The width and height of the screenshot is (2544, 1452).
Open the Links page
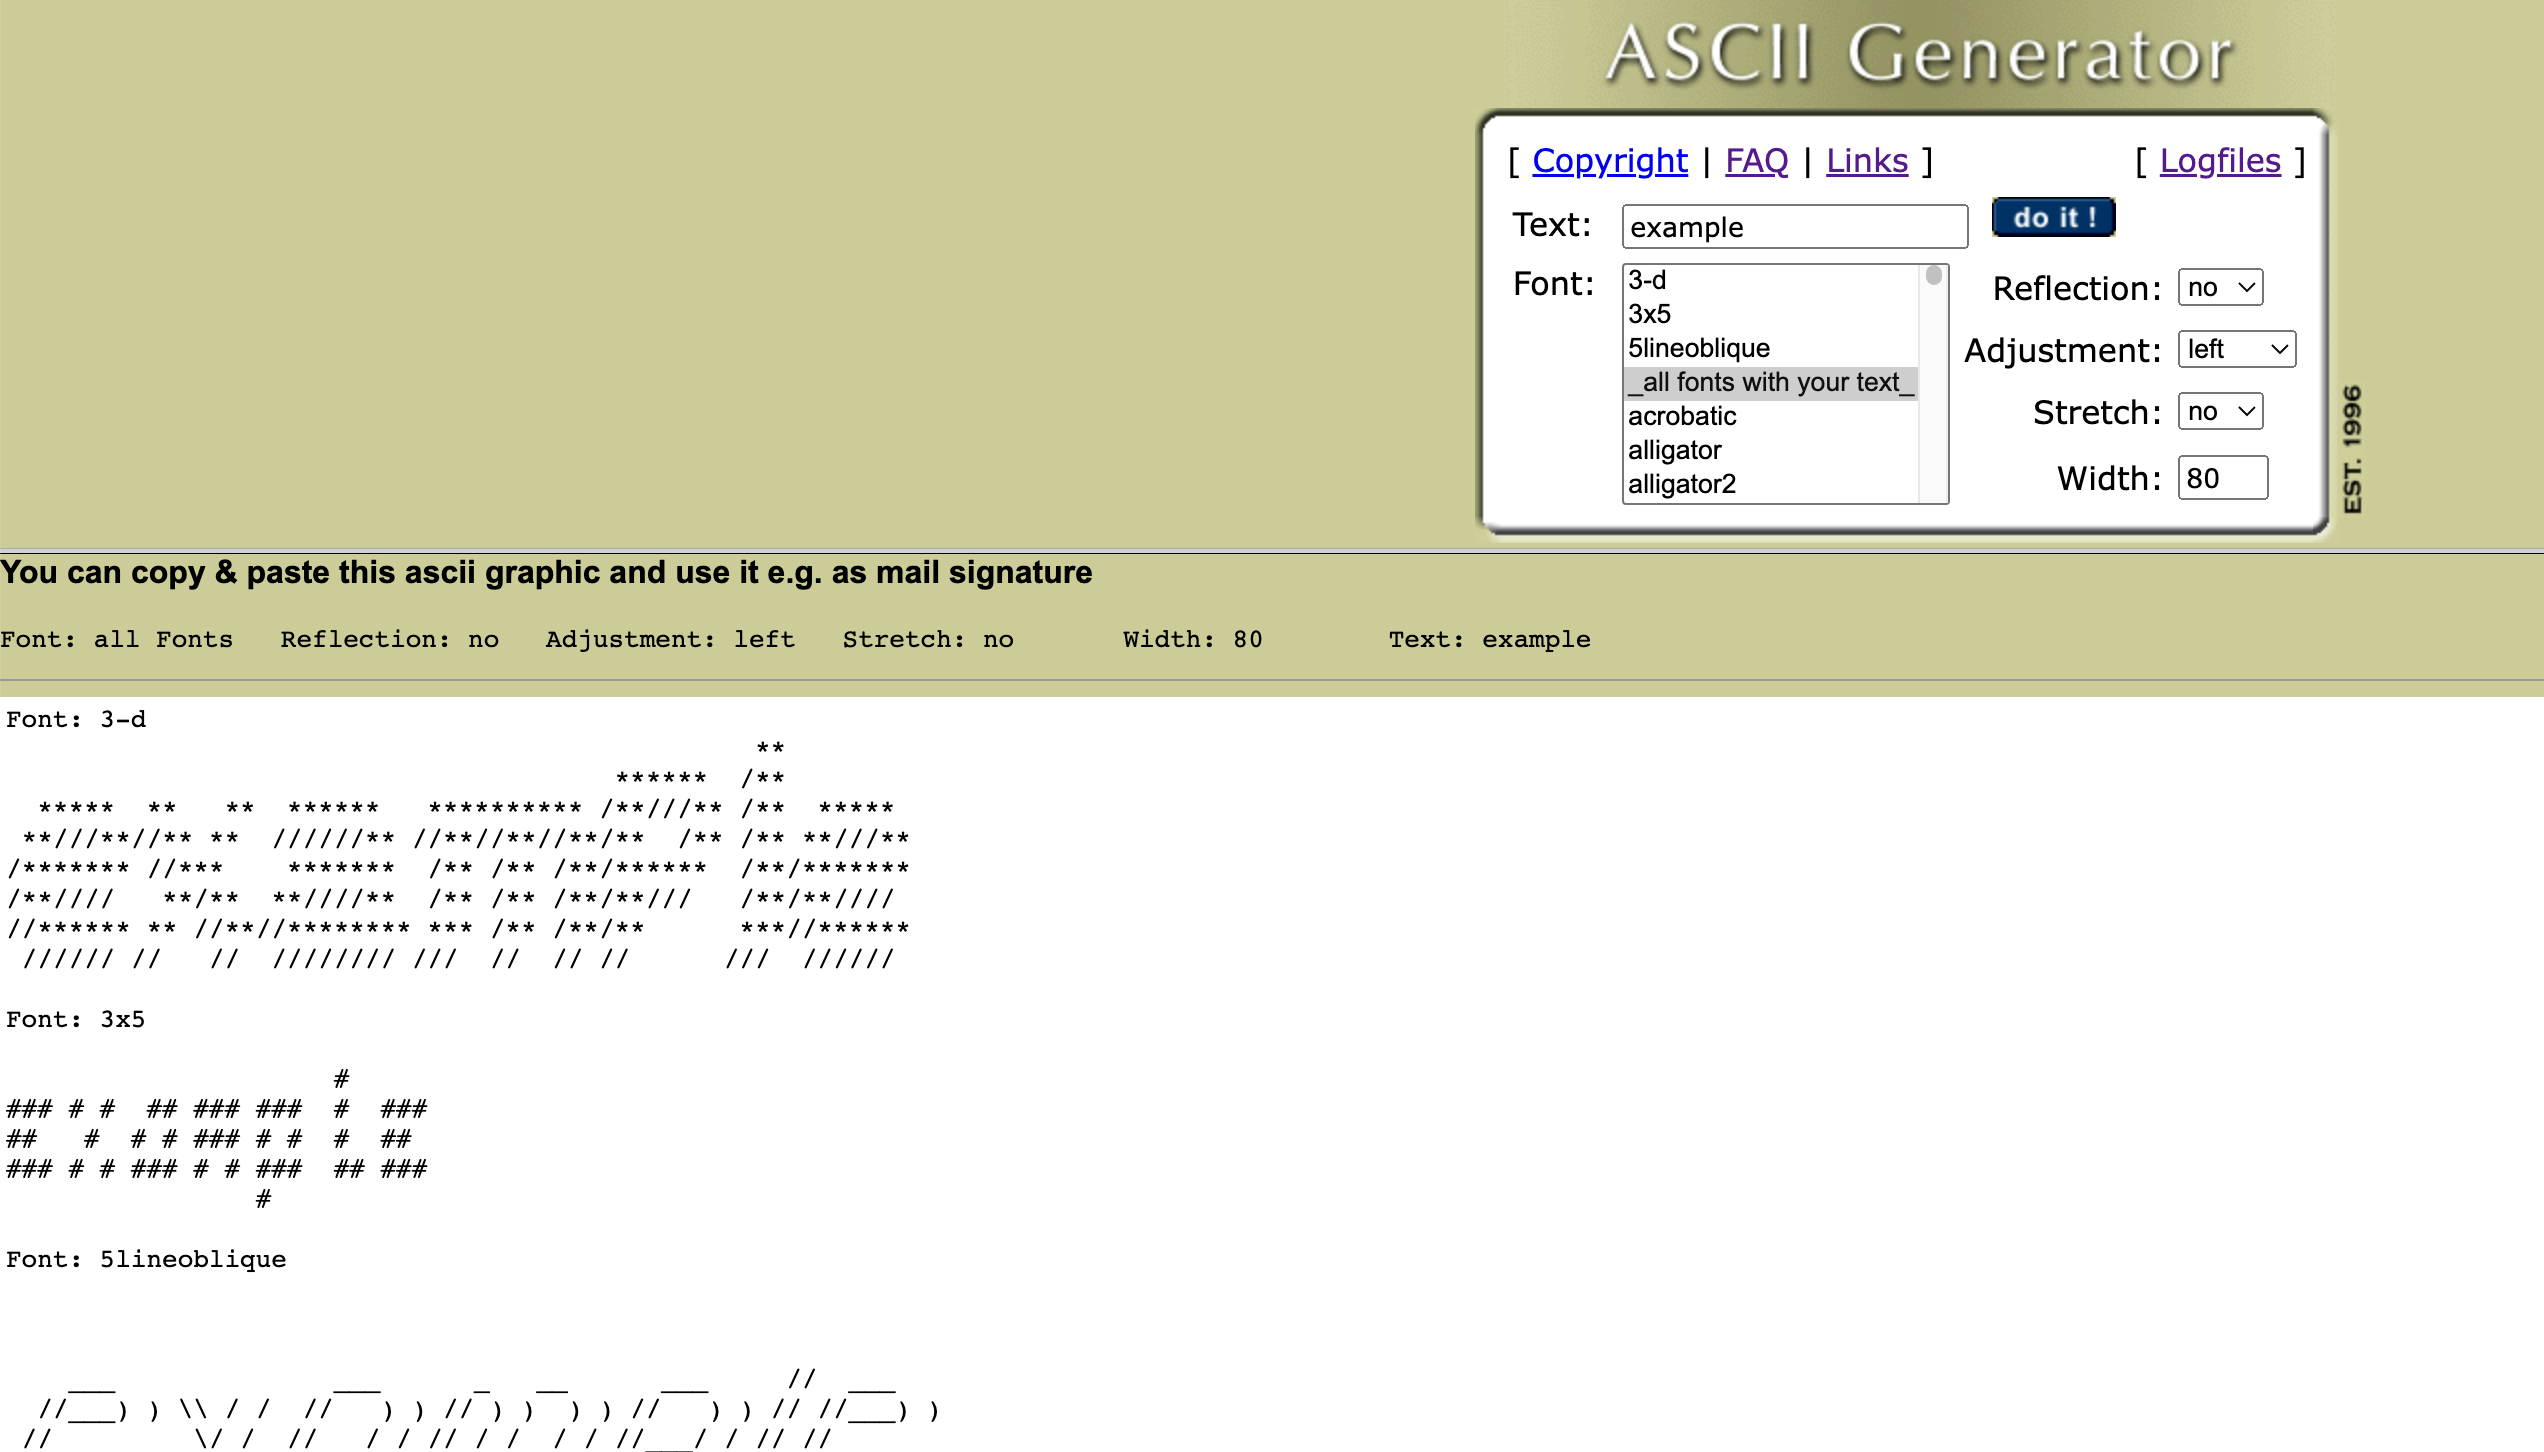1866,160
